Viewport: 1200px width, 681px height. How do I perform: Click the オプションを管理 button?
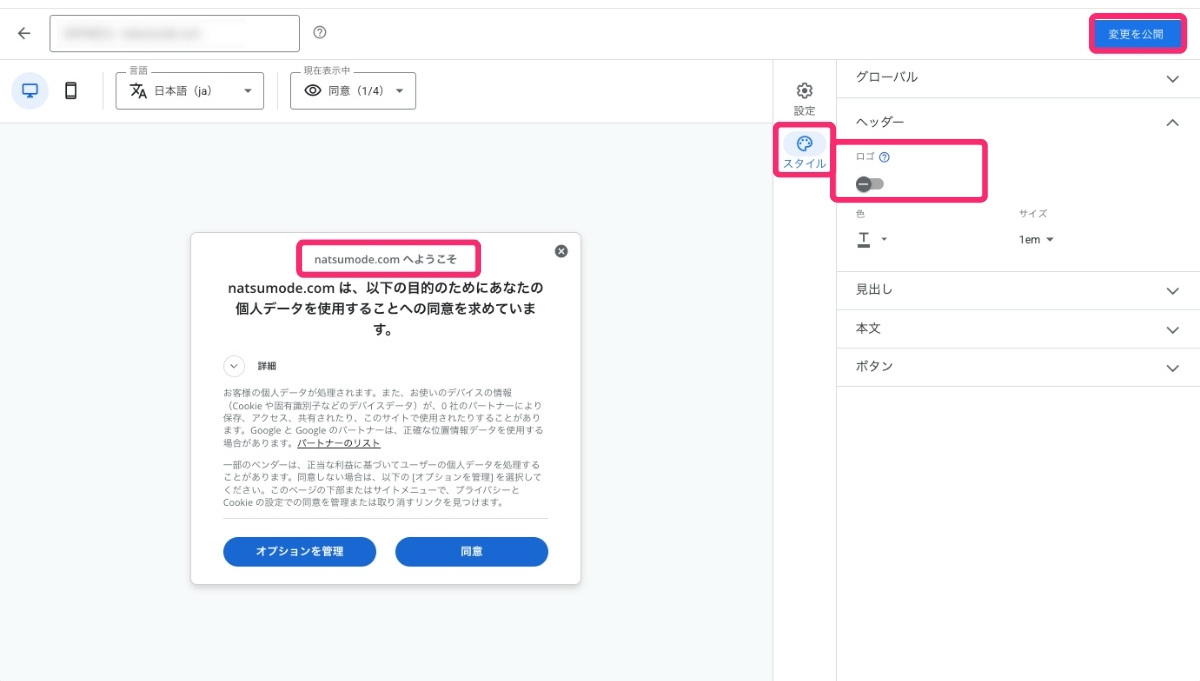point(299,551)
